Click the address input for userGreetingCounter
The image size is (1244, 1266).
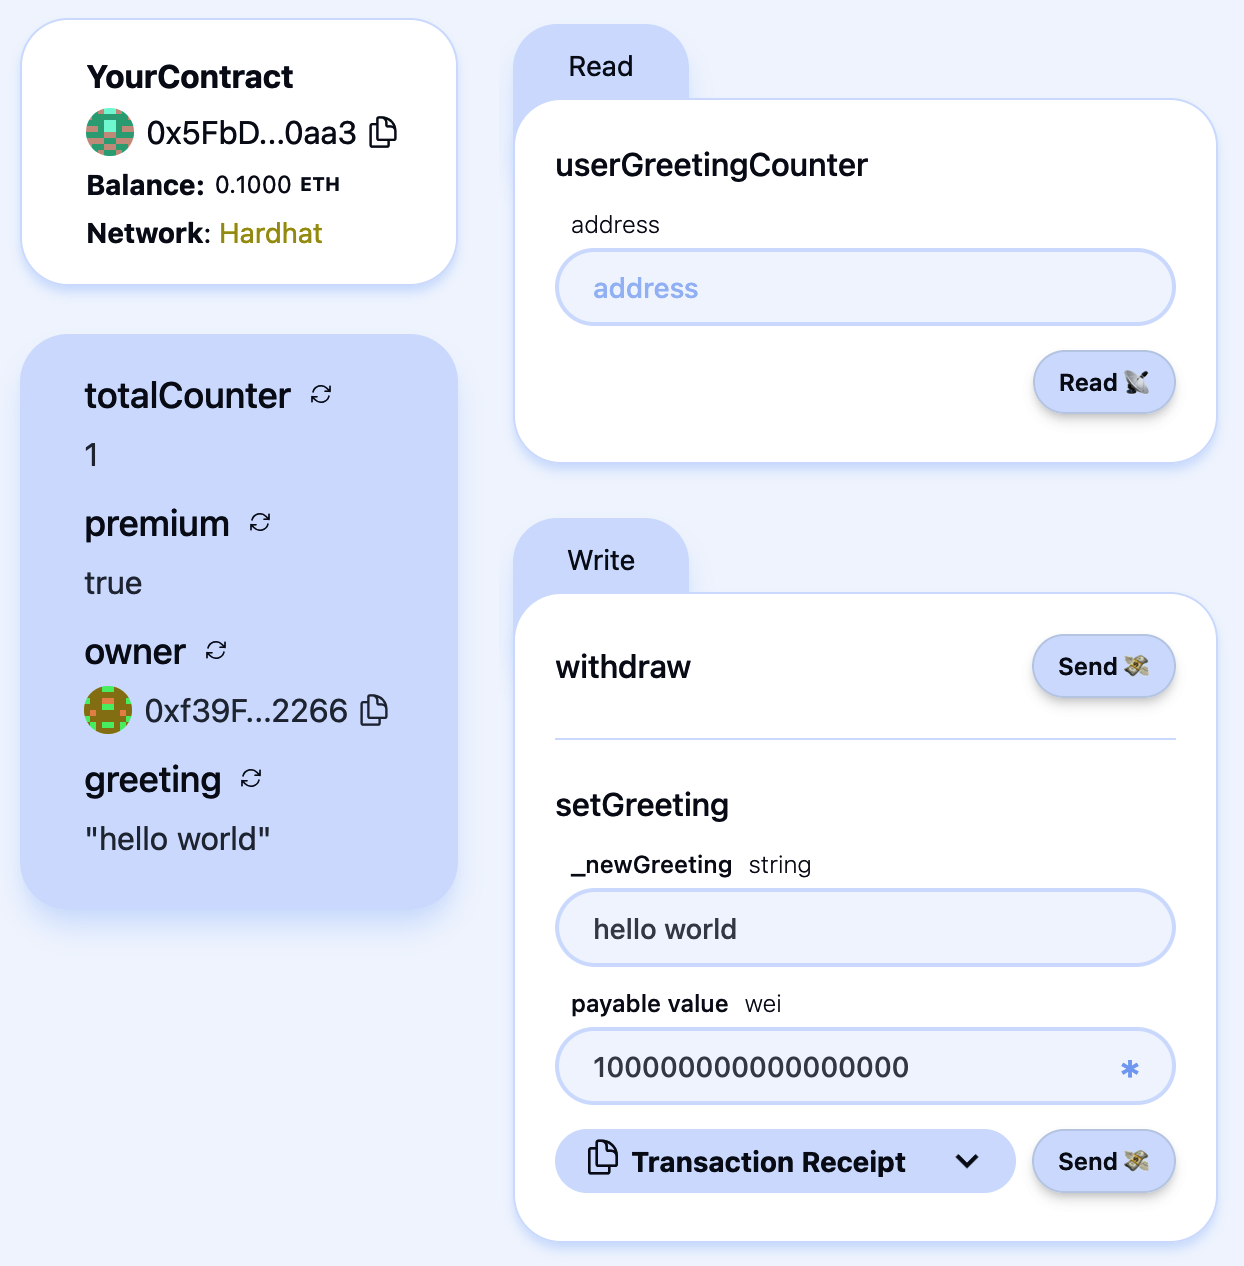coord(864,287)
